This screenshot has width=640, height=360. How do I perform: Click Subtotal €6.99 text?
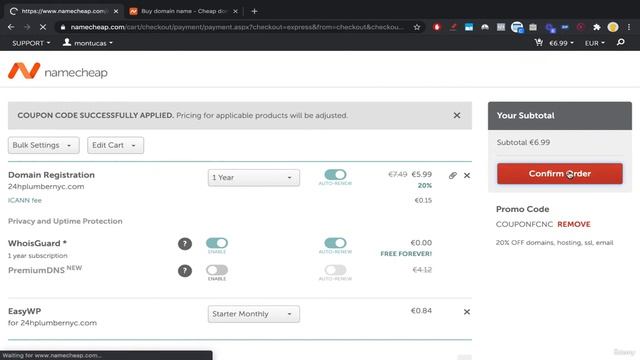coord(523,142)
